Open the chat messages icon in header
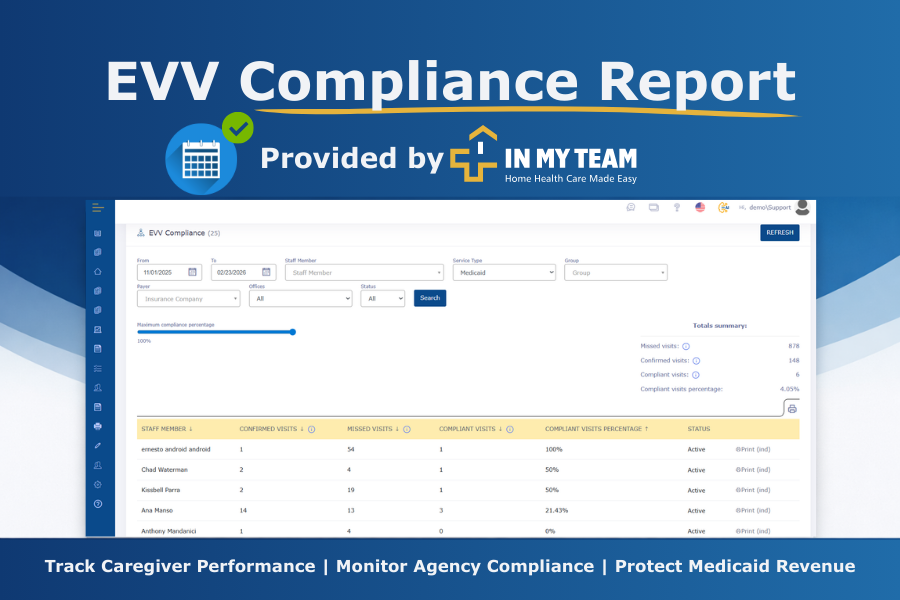900x600 pixels. [x=631, y=208]
